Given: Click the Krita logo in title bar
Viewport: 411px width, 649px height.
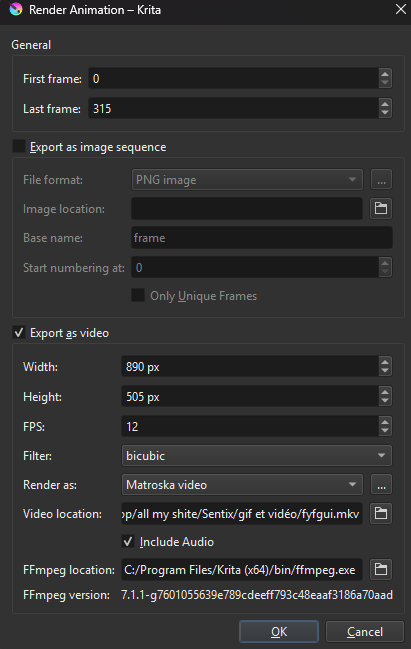Looking at the screenshot, I should pyautogui.click(x=16, y=9).
